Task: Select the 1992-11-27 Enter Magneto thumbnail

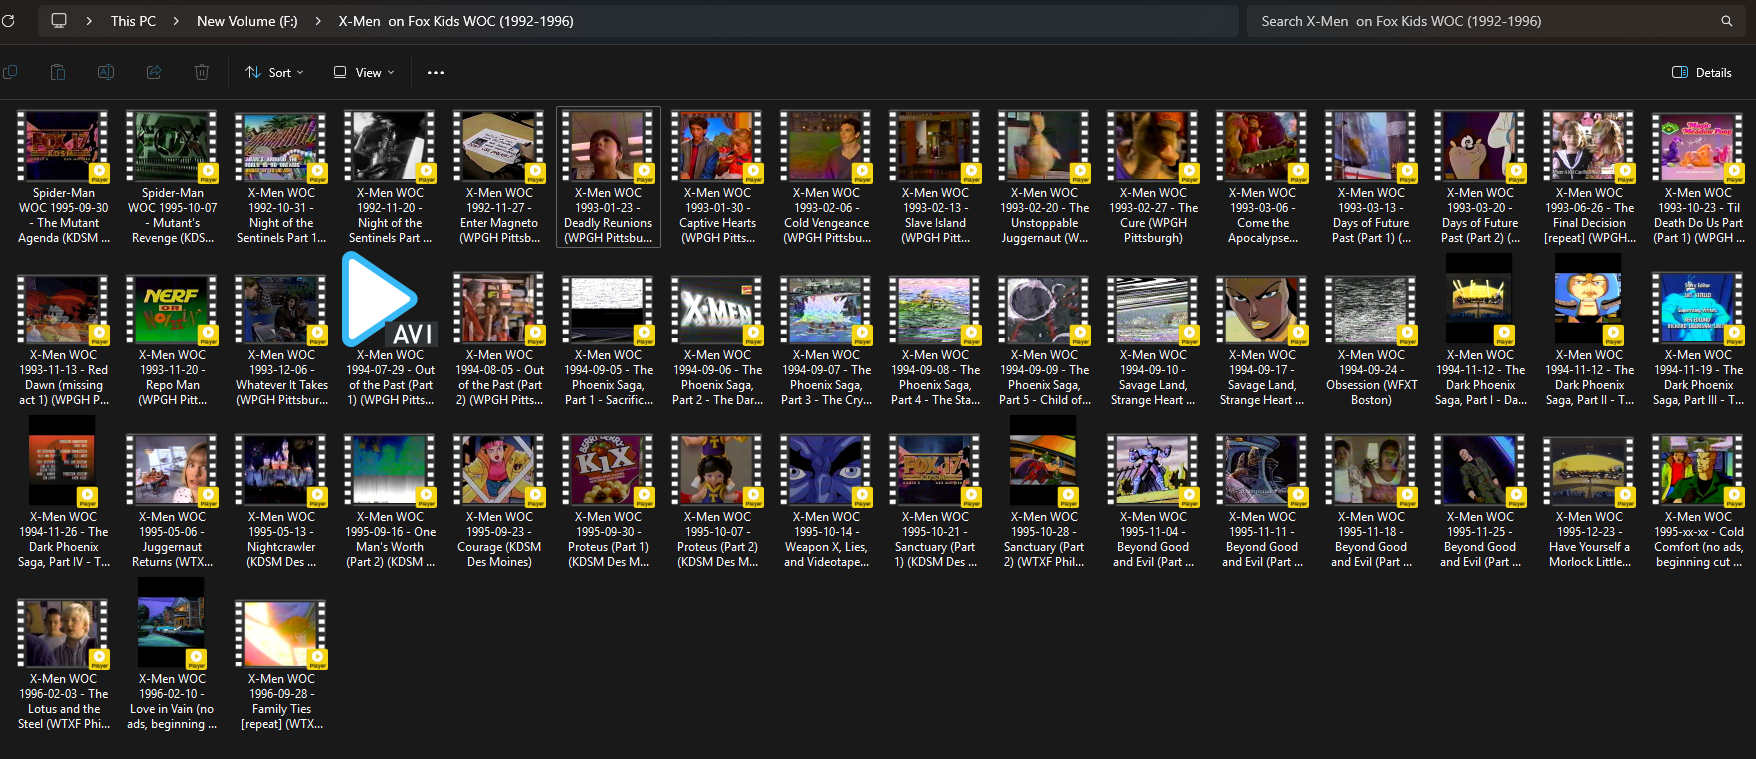Action: pyautogui.click(x=499, y=146)
